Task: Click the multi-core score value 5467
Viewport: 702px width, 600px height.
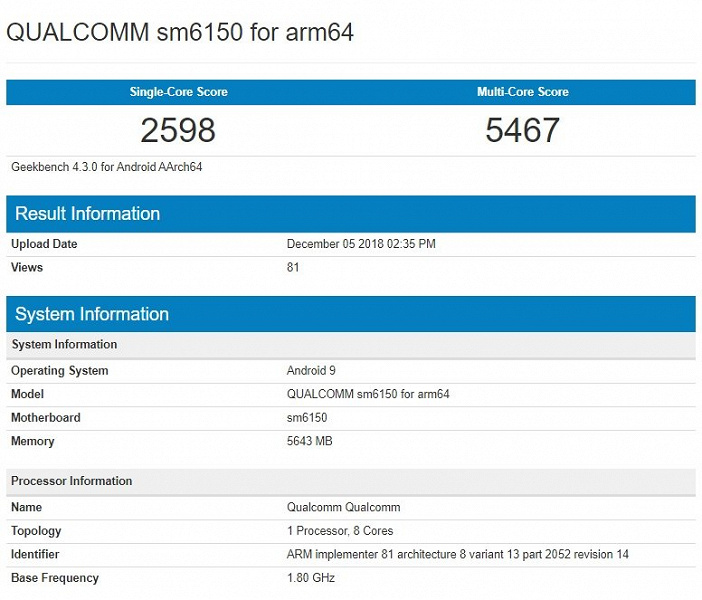Action: (x=522, y=130)
